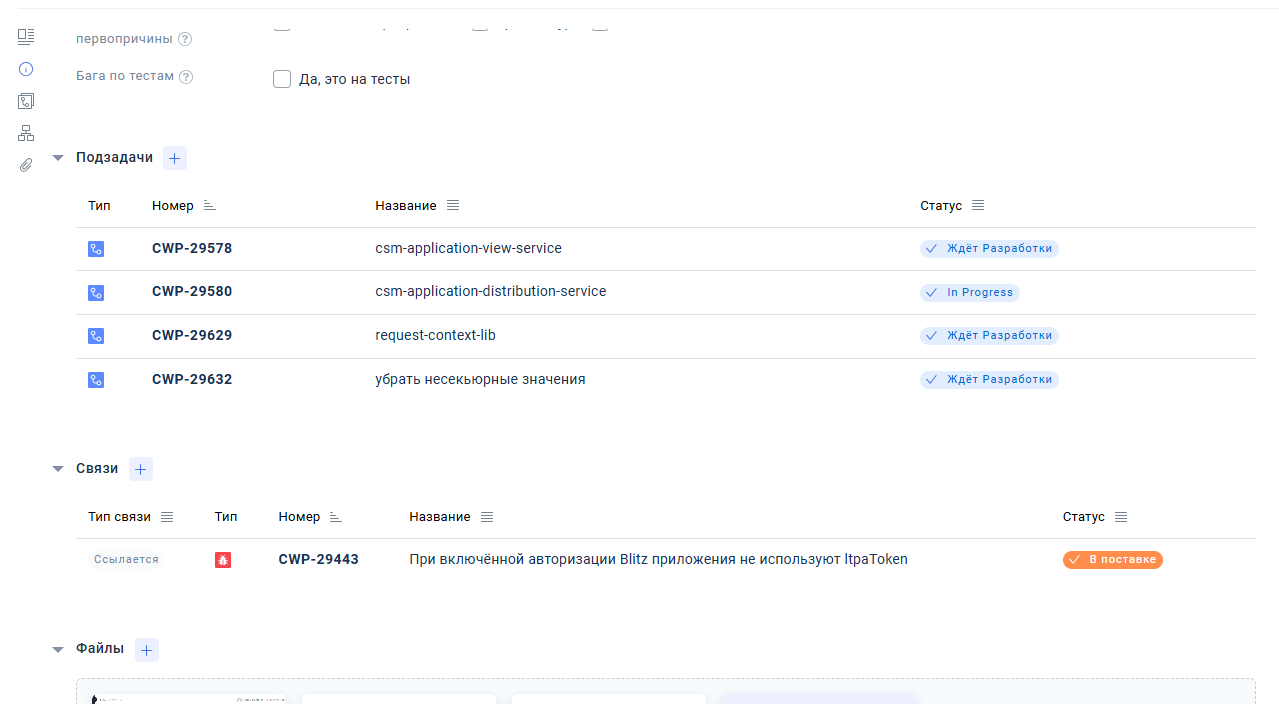Click subtask type icon for CWP-29580

[96, 293]
